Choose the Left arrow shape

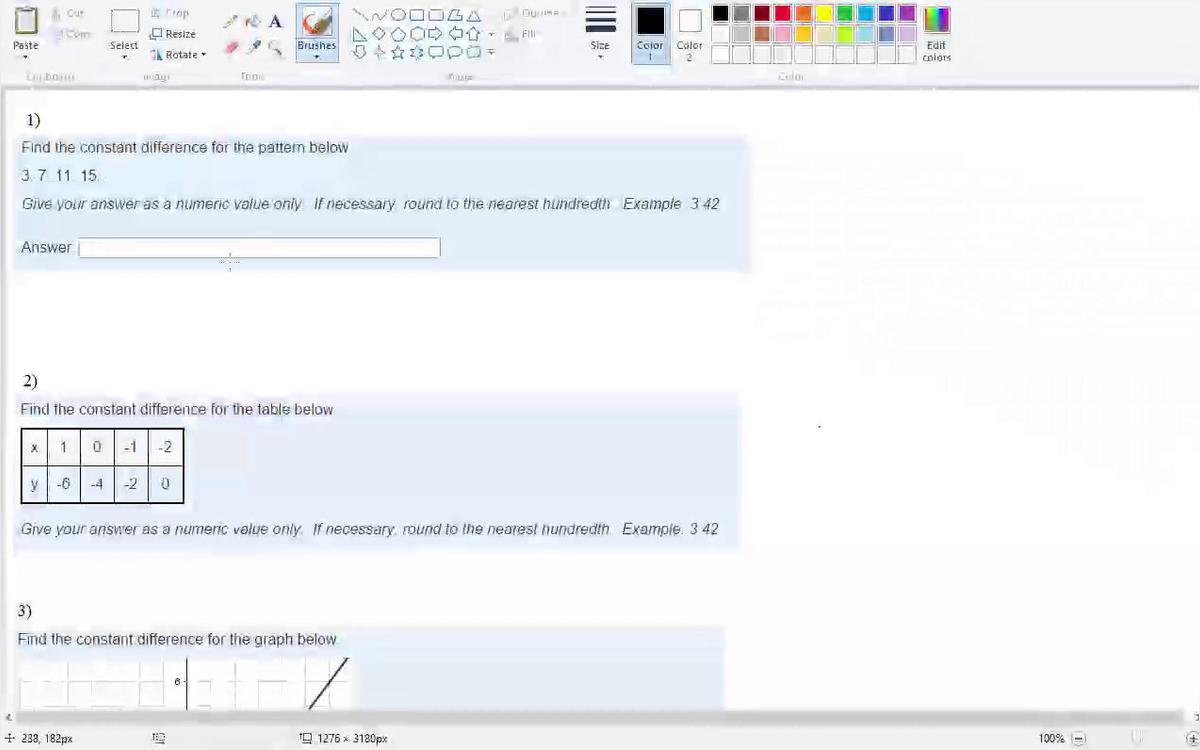[x=455, y=34]
